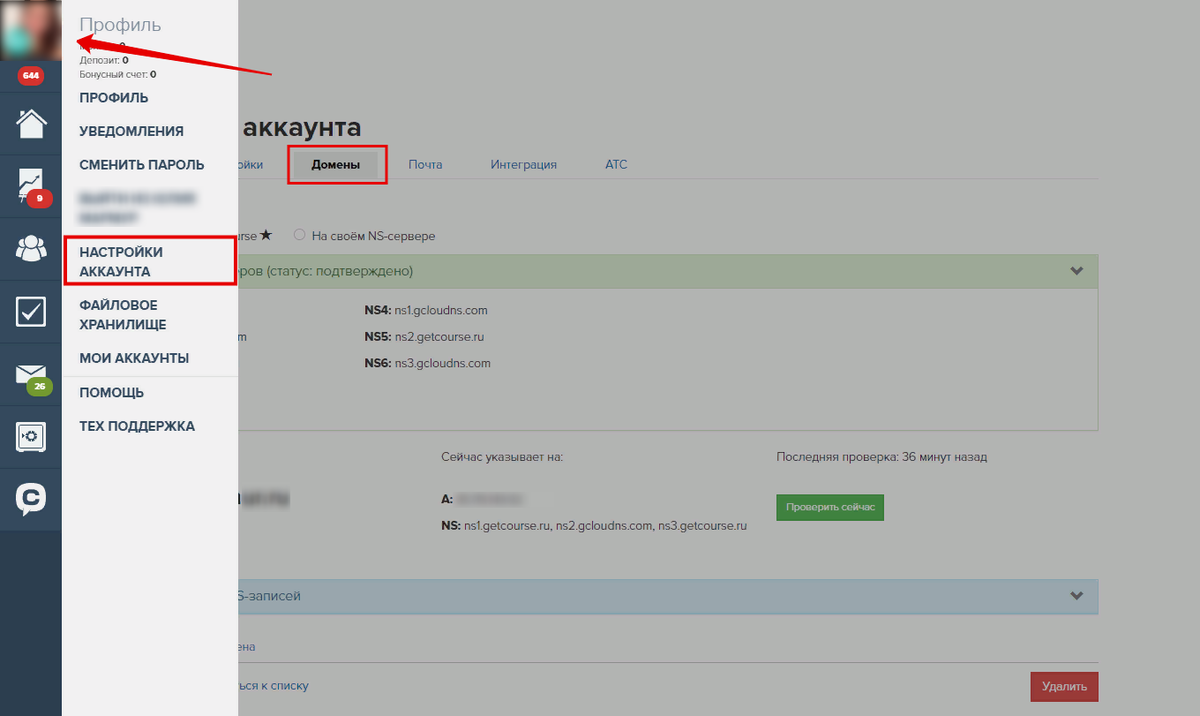Open the users group icon in sidebar
The width and height of the screenshot is (1200, 716).
[31, 248]
